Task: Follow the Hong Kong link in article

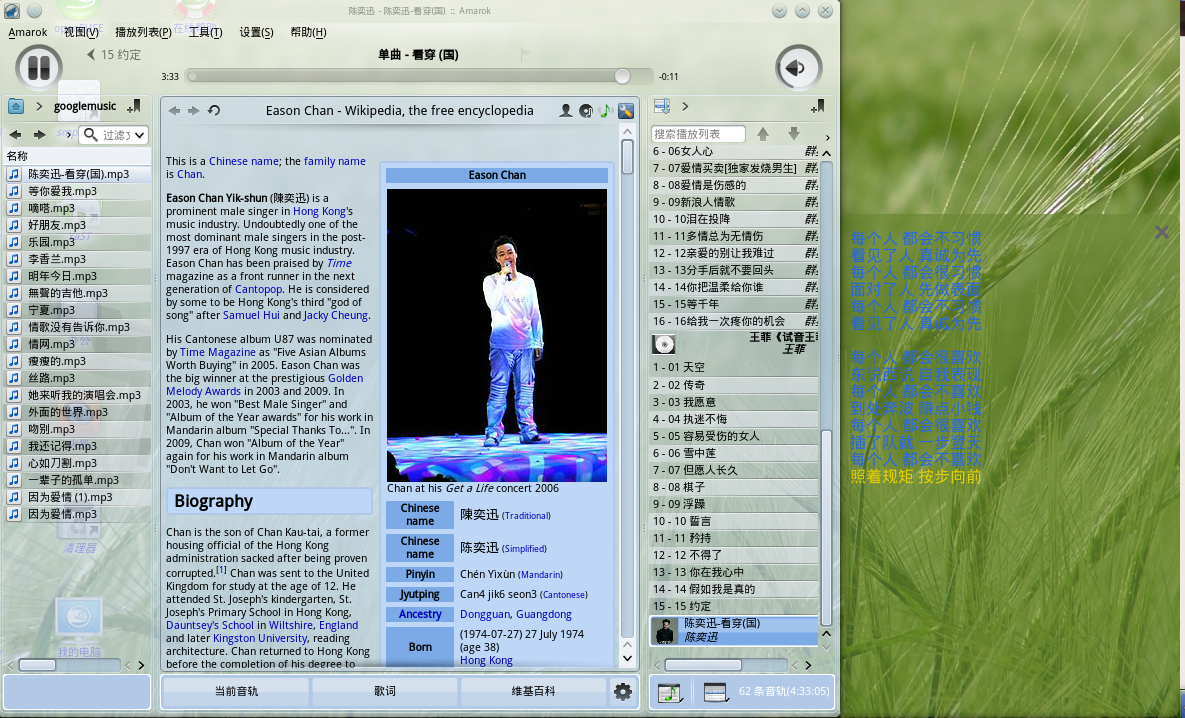Action: point(319,211)
